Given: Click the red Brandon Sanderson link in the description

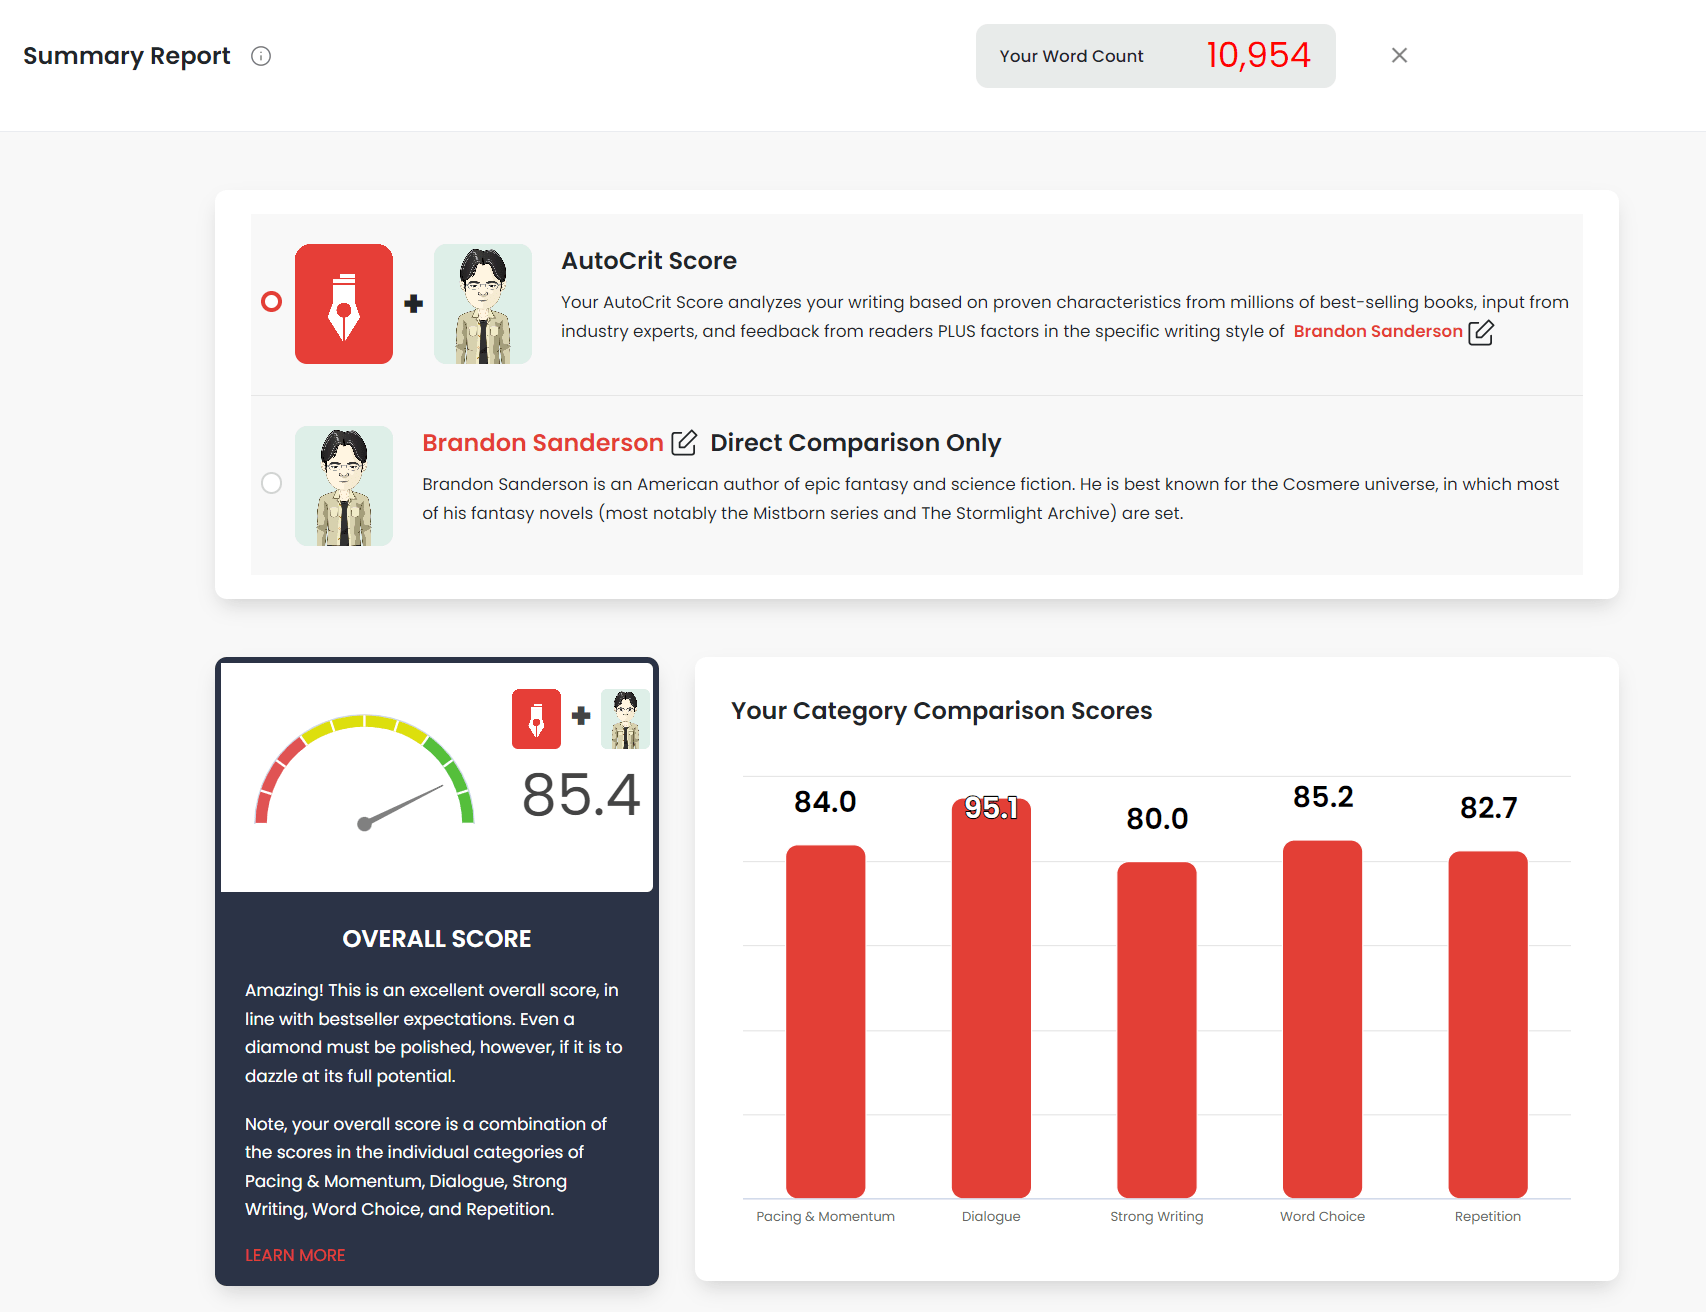Looking at the screenshot, I should 1377,331.
